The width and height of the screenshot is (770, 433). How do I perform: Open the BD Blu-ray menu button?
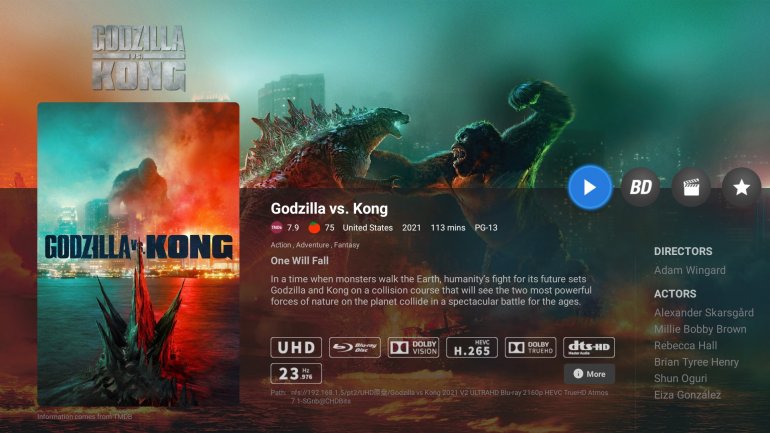641,187
